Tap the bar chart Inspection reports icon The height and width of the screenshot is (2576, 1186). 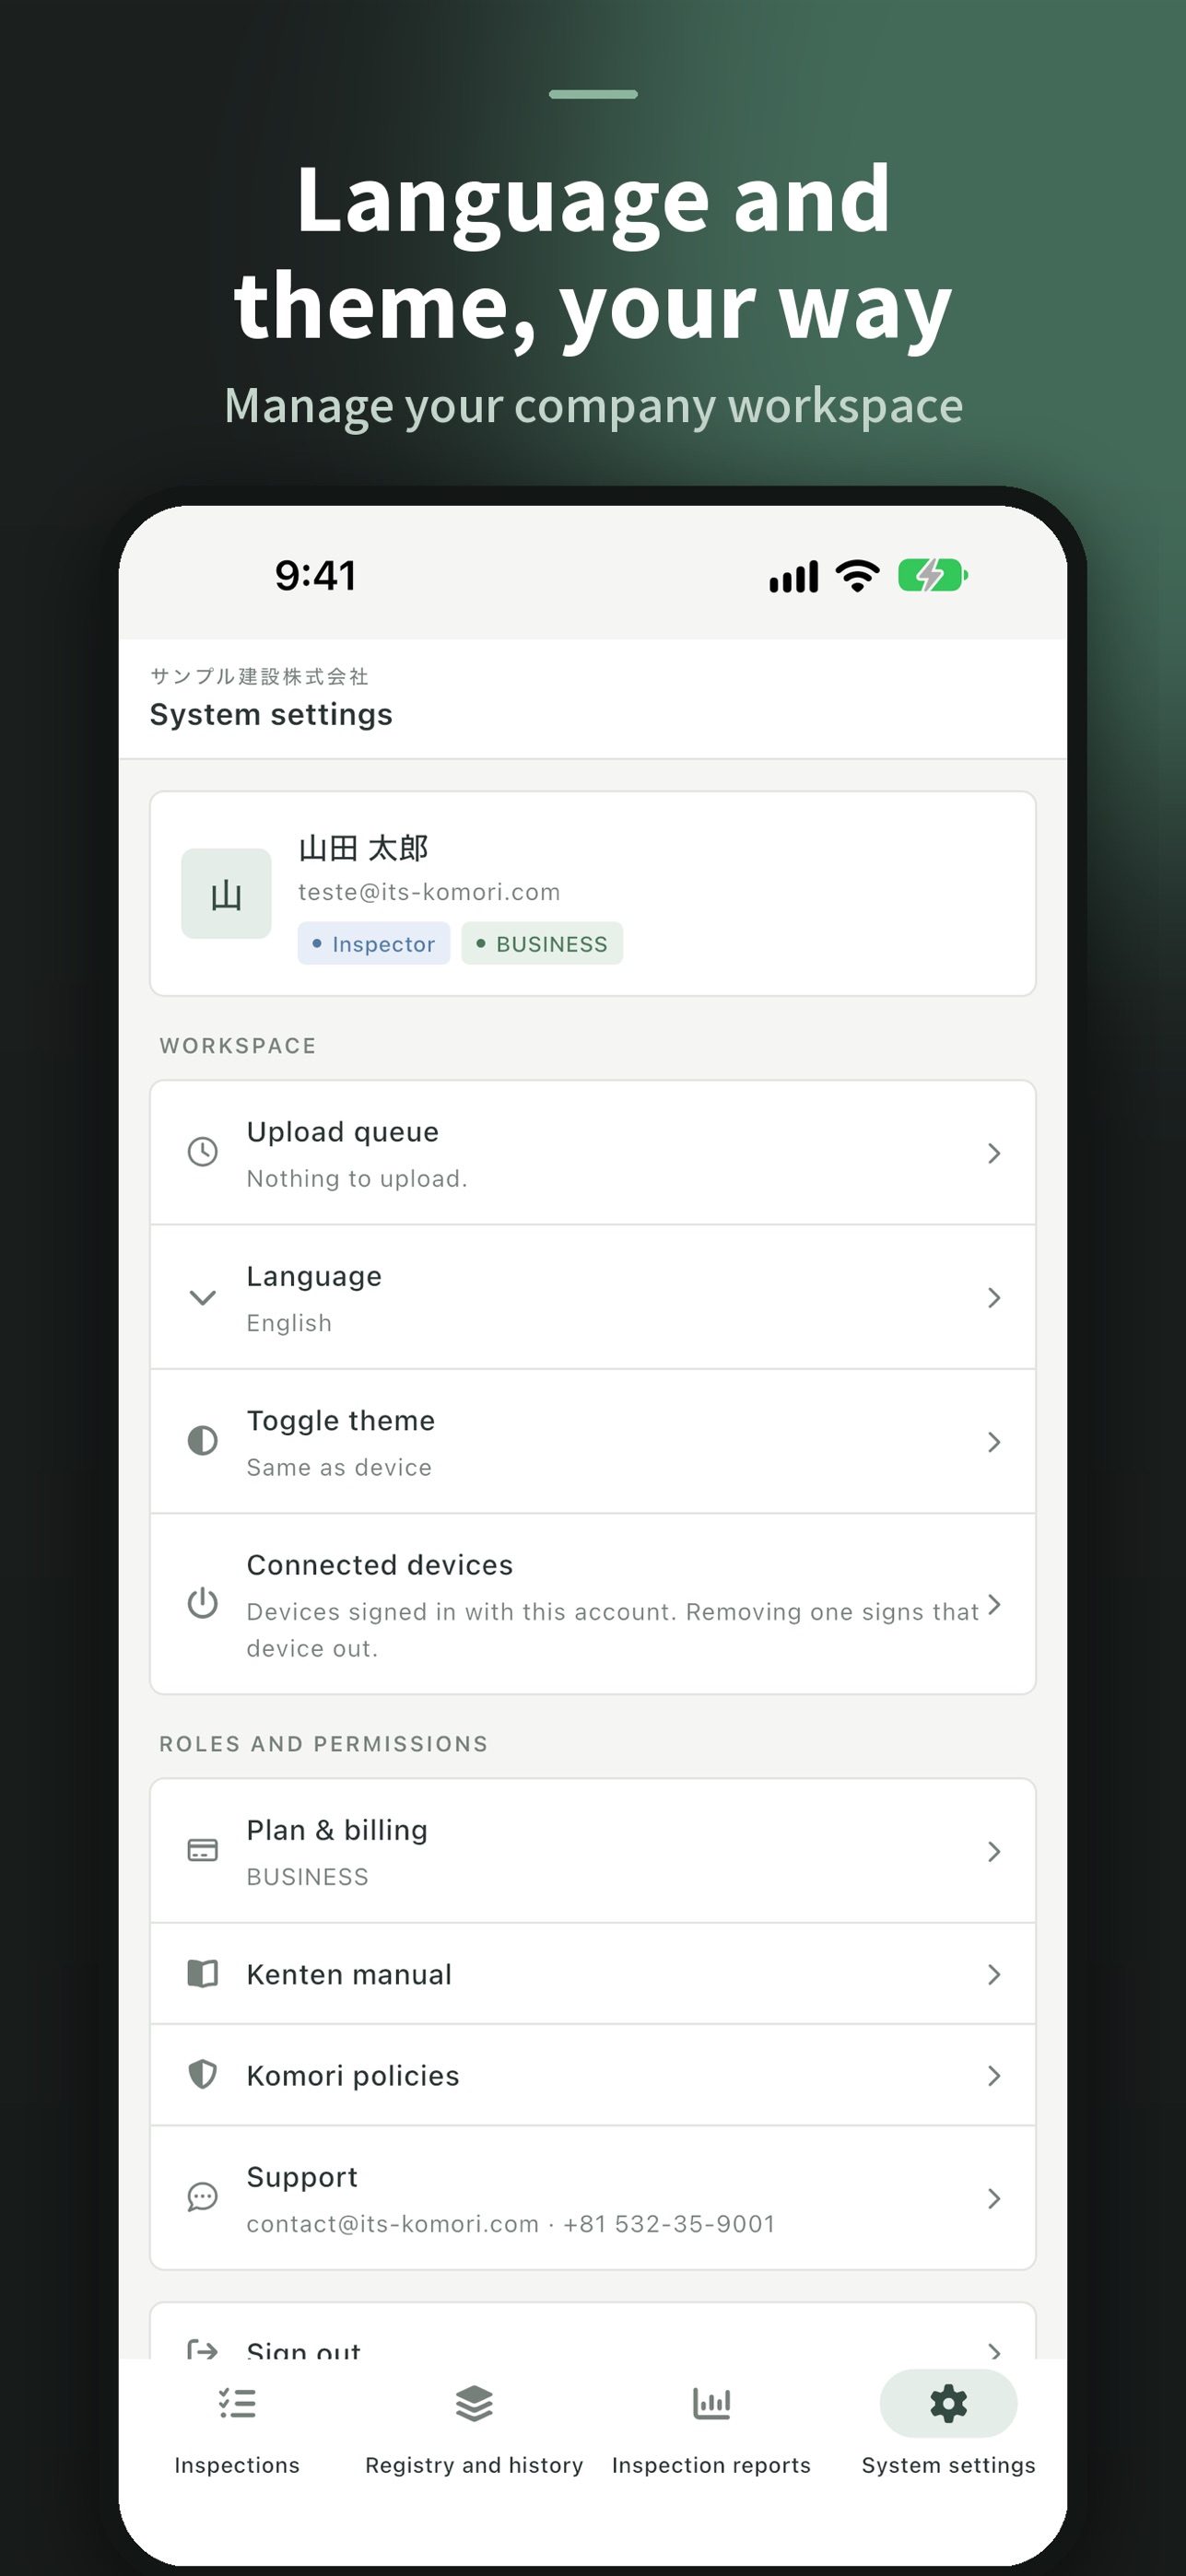[x=711, y=2403]
